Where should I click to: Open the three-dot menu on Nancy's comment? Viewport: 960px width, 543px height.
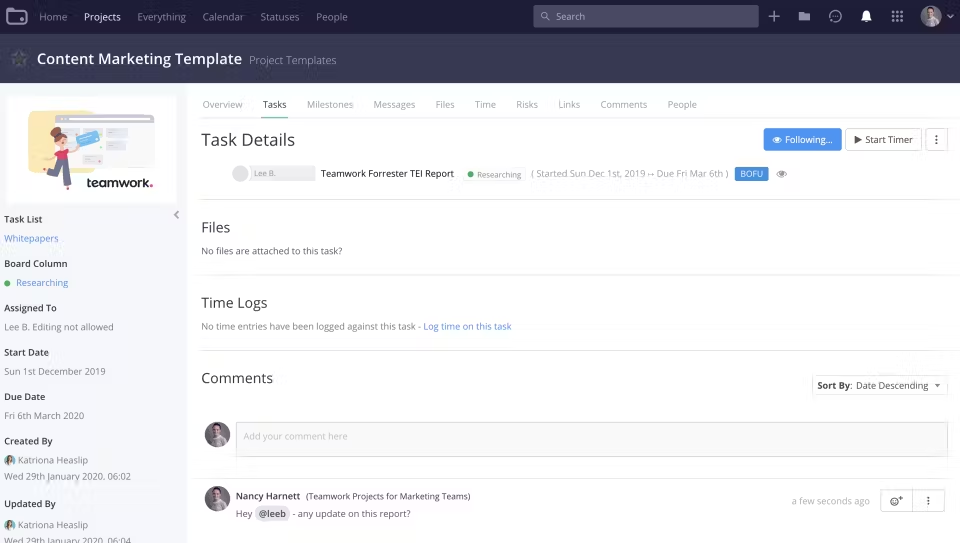(x=928, y=501)
